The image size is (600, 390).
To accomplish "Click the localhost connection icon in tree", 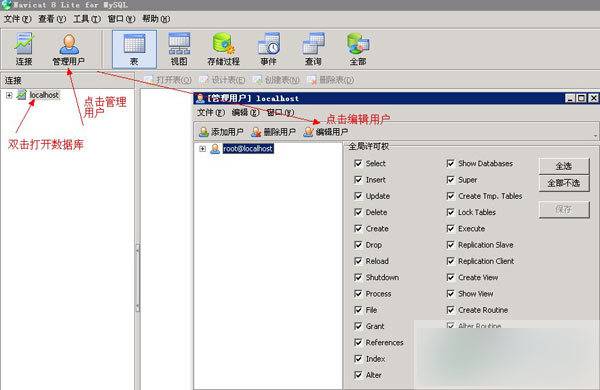I will pos(22,95).
